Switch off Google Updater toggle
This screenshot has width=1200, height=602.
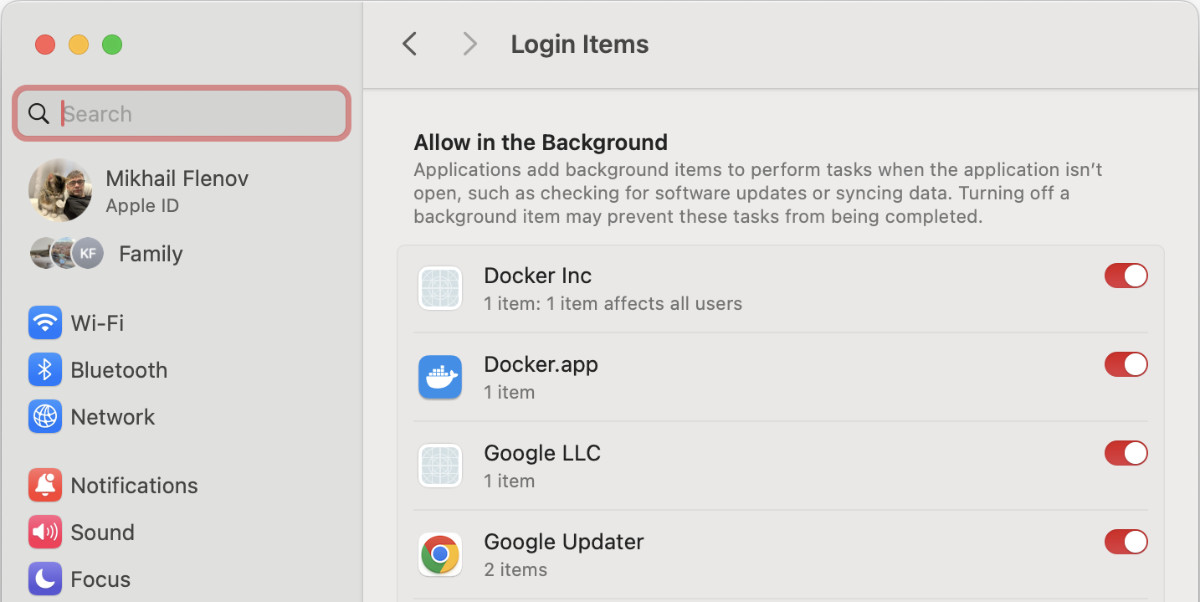tap(1126, 542)
